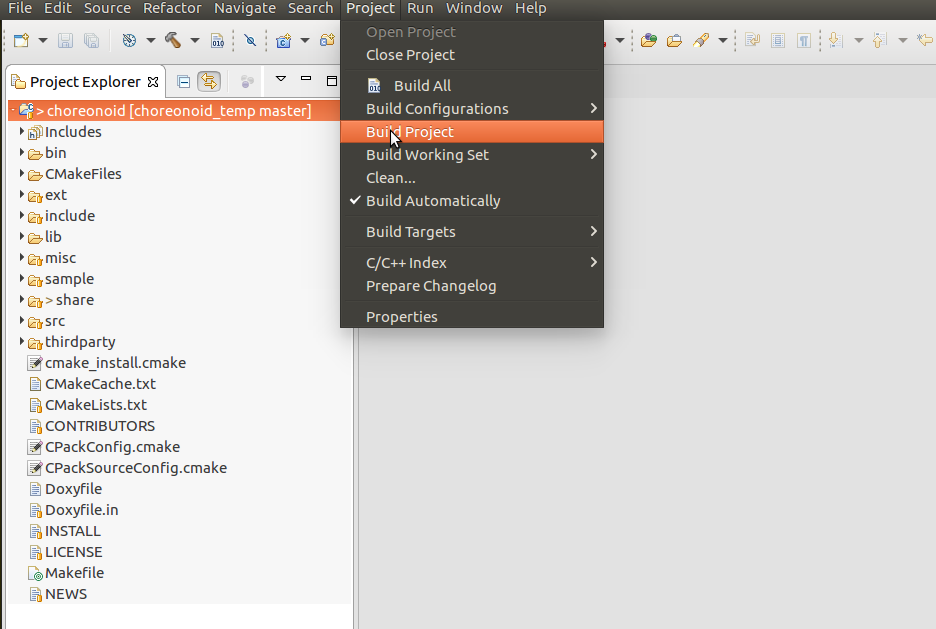Expand the src folder in tree
This screenshot has width=936, height=629.
tap(22, 321)
